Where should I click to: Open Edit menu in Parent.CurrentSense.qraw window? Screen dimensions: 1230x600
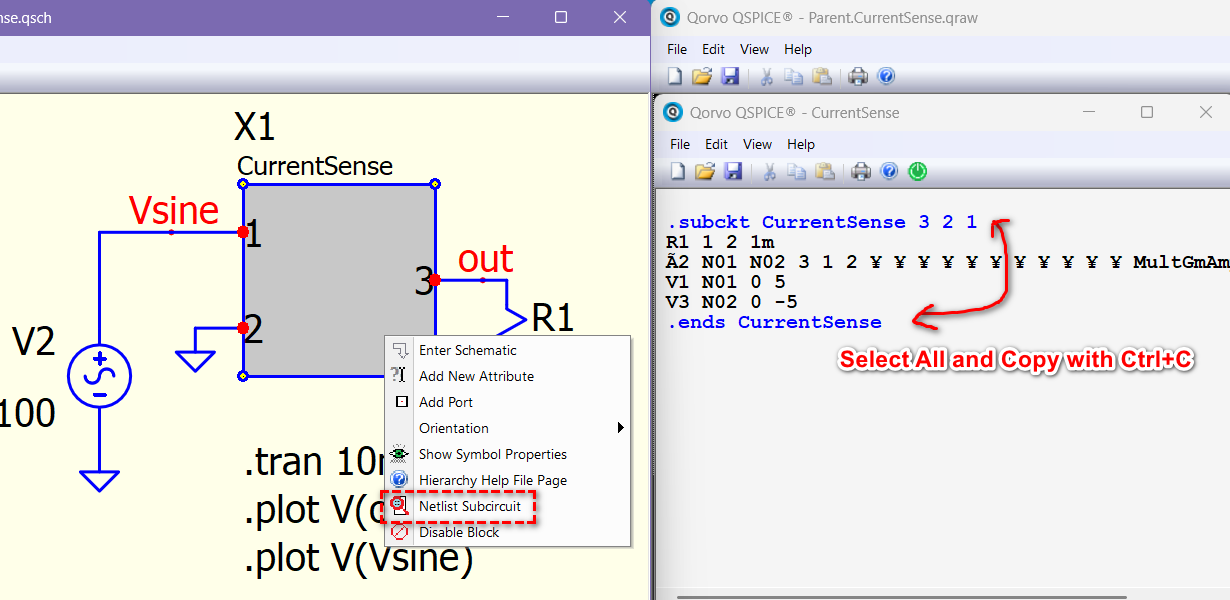click(x=713, y=49)
